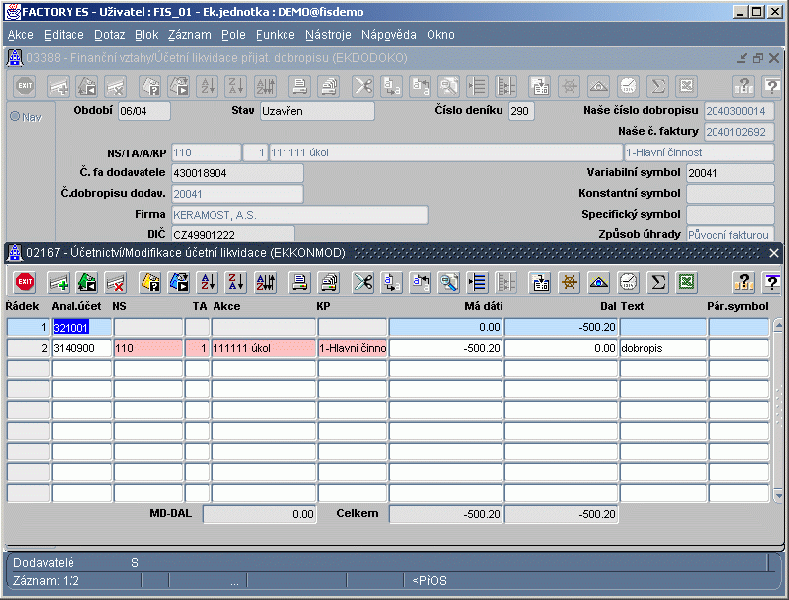
Task: Click KP cell '1-Hlavní činno' in row 2
Action: pyautogui.click(x=352, y=348)
